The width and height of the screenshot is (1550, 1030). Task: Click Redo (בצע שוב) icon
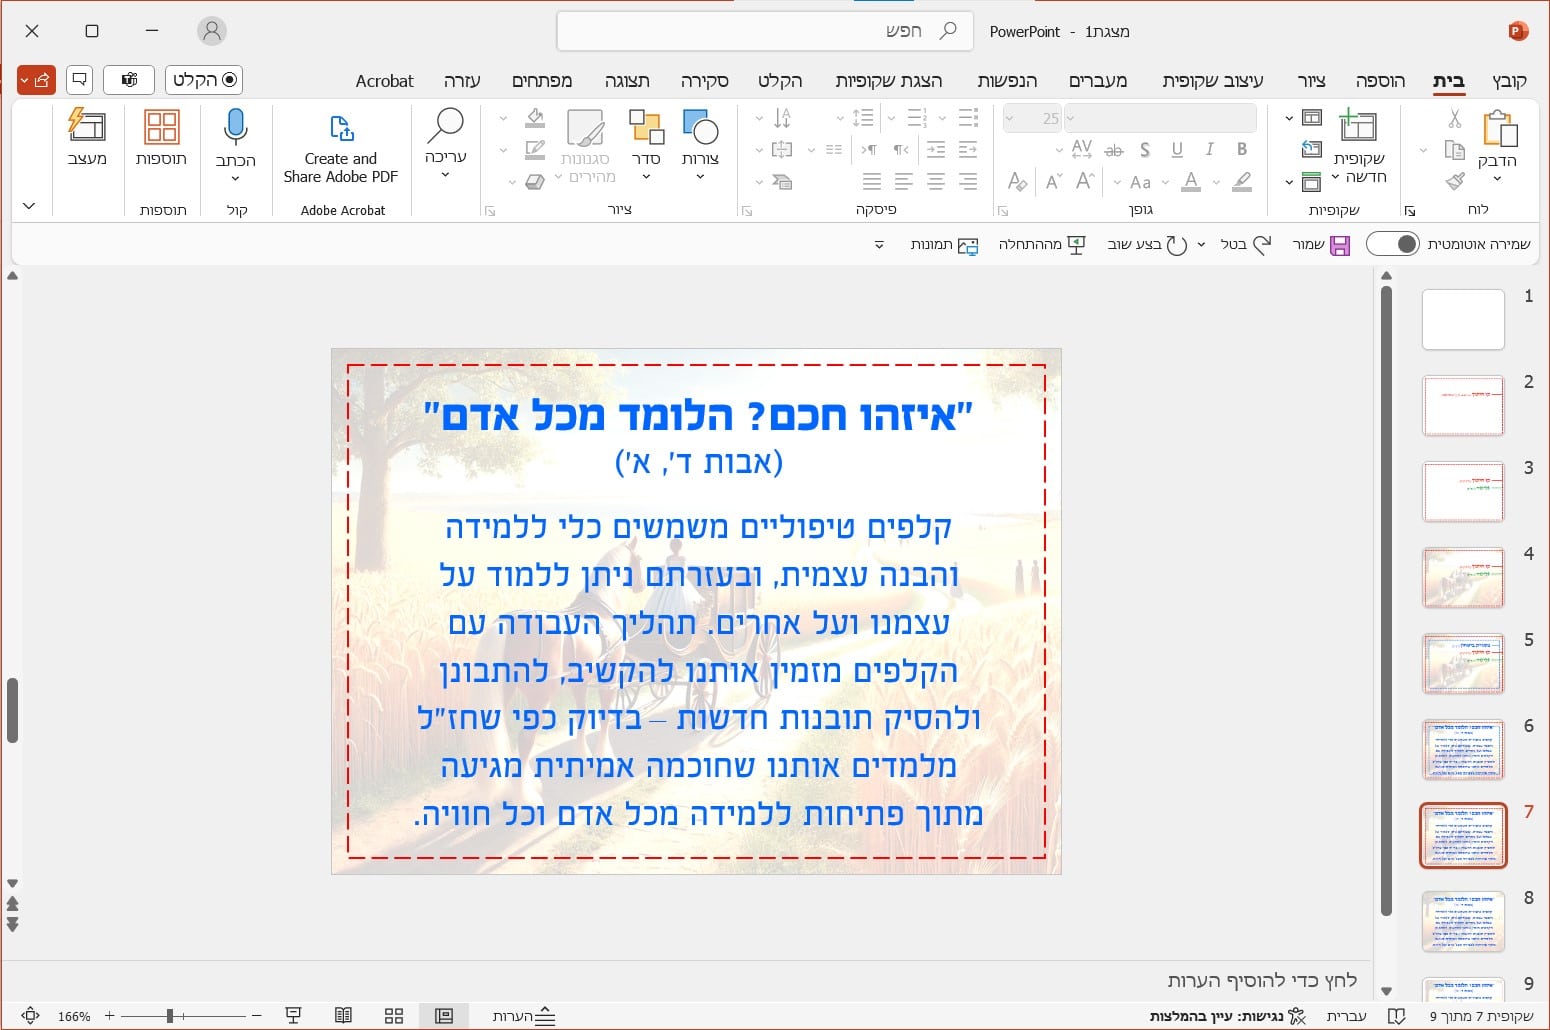point(1177,245)
